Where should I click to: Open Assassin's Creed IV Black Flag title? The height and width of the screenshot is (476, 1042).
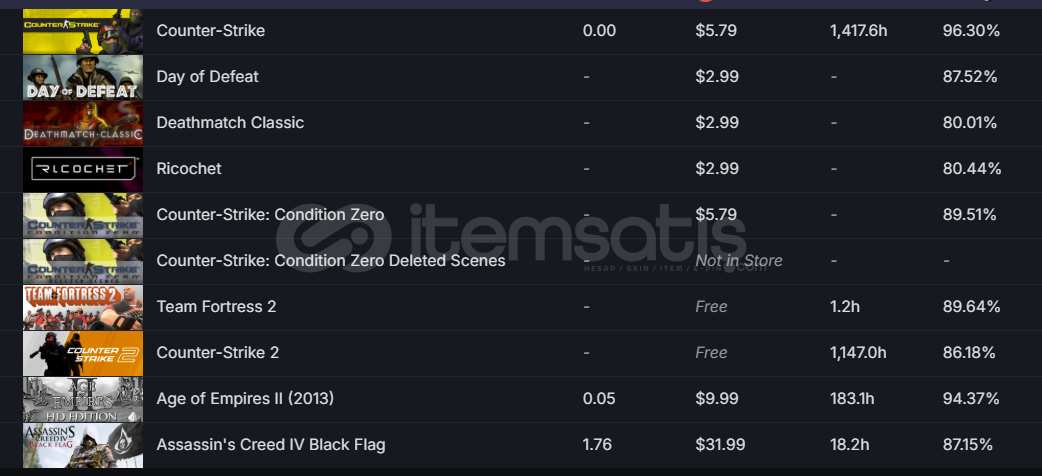270,444
